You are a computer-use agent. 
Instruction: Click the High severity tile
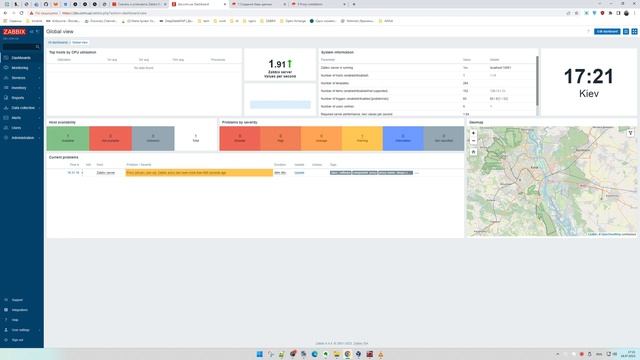280,138
